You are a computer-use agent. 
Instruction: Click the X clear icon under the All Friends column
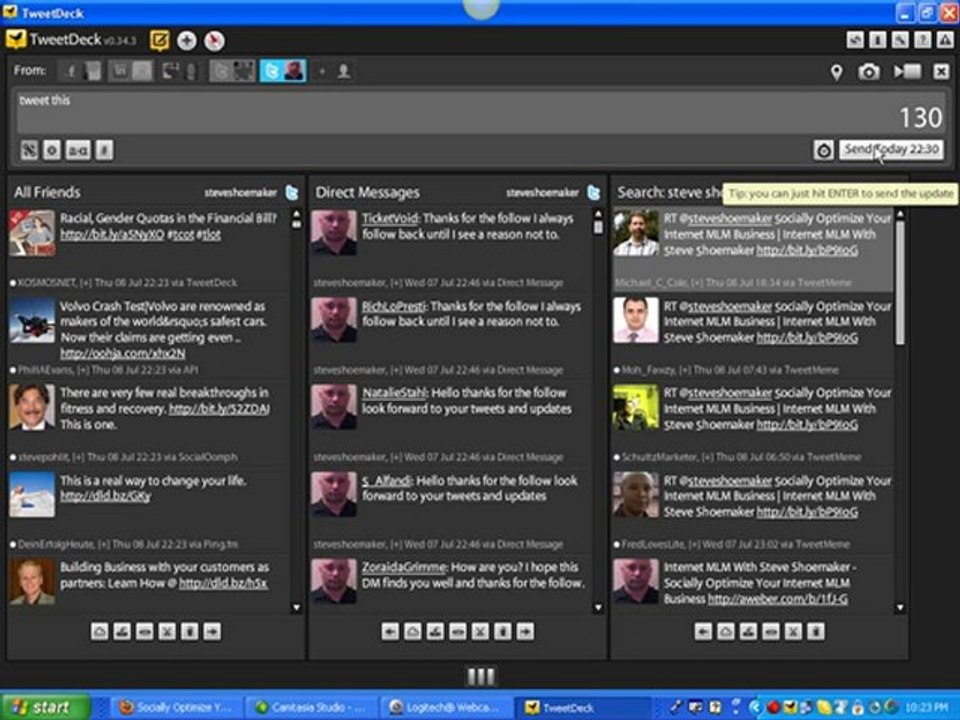167,631
